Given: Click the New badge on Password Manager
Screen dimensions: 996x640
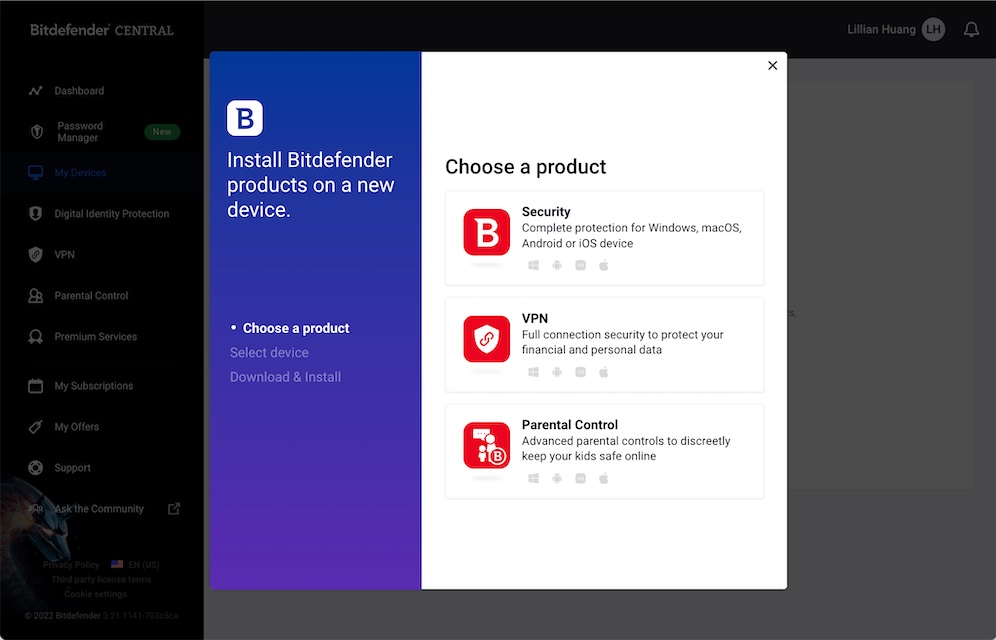Looking at the screenshot, I should (162, 132).
